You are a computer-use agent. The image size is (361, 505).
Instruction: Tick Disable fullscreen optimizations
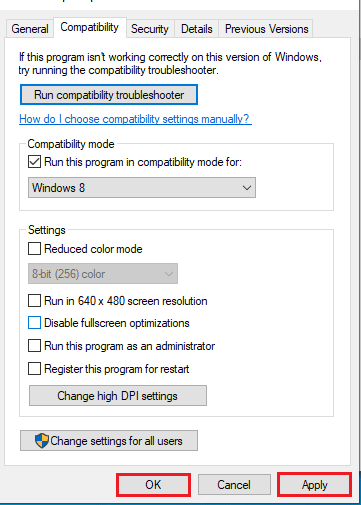(34, 323)
